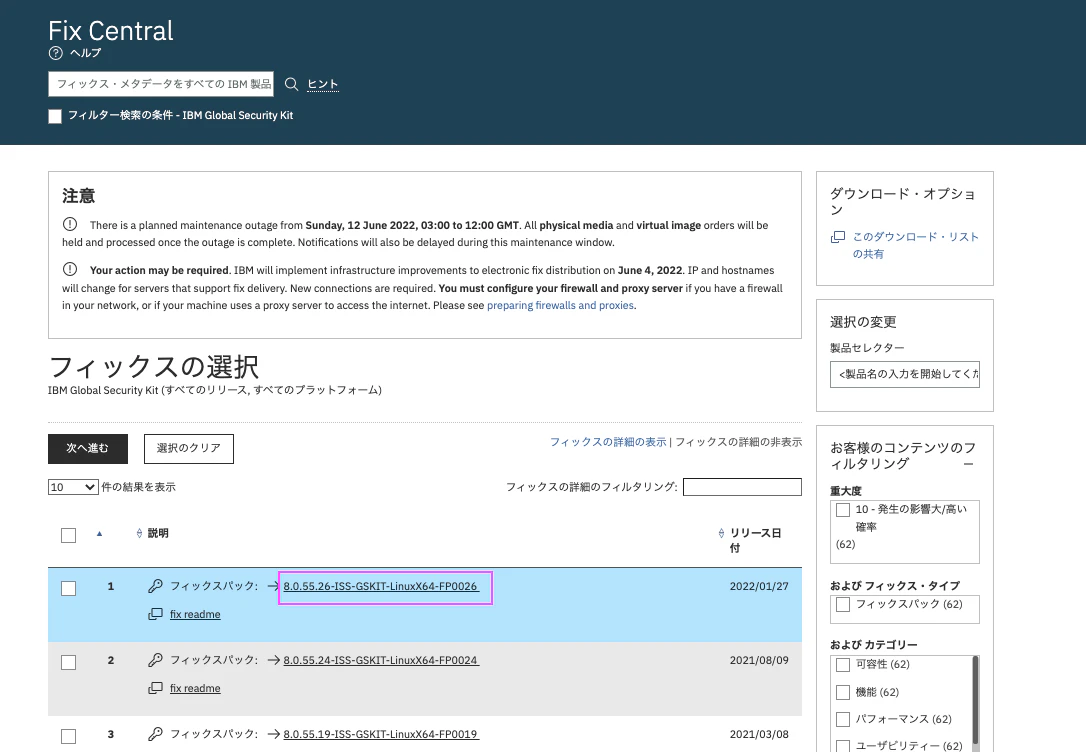
Task: Check the box for fix row 3
Action: 69,737
